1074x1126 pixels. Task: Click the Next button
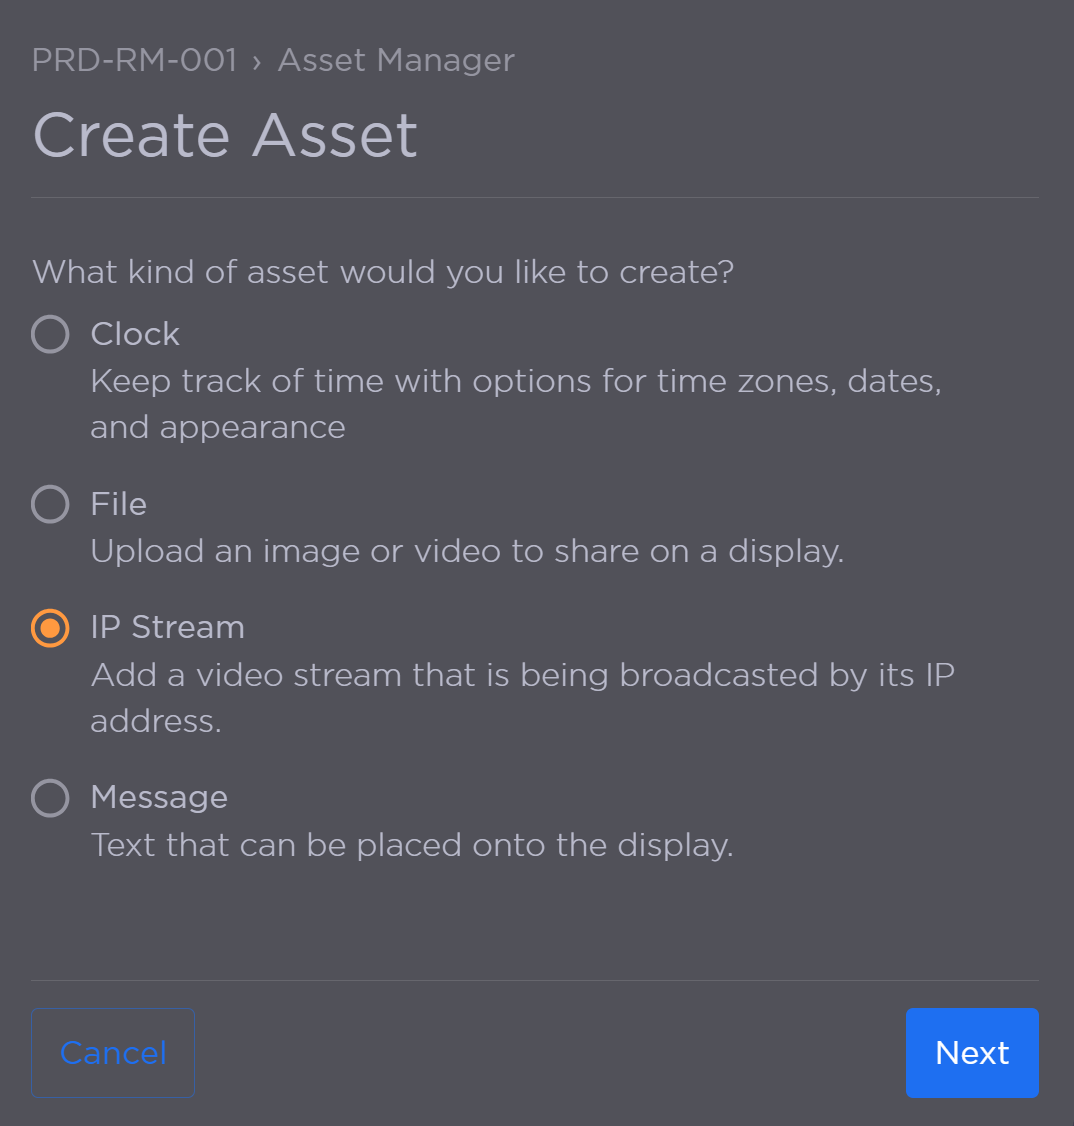click(x=971, y=1052)
